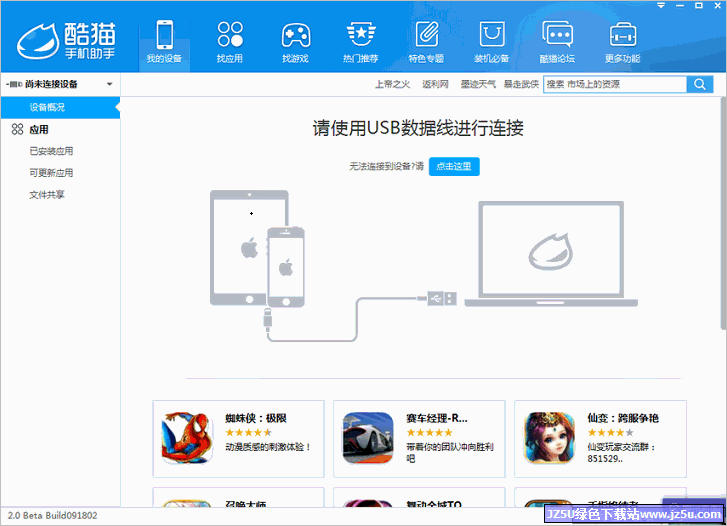Open the 赛车经理-R... app title

(x=437, y=418)
